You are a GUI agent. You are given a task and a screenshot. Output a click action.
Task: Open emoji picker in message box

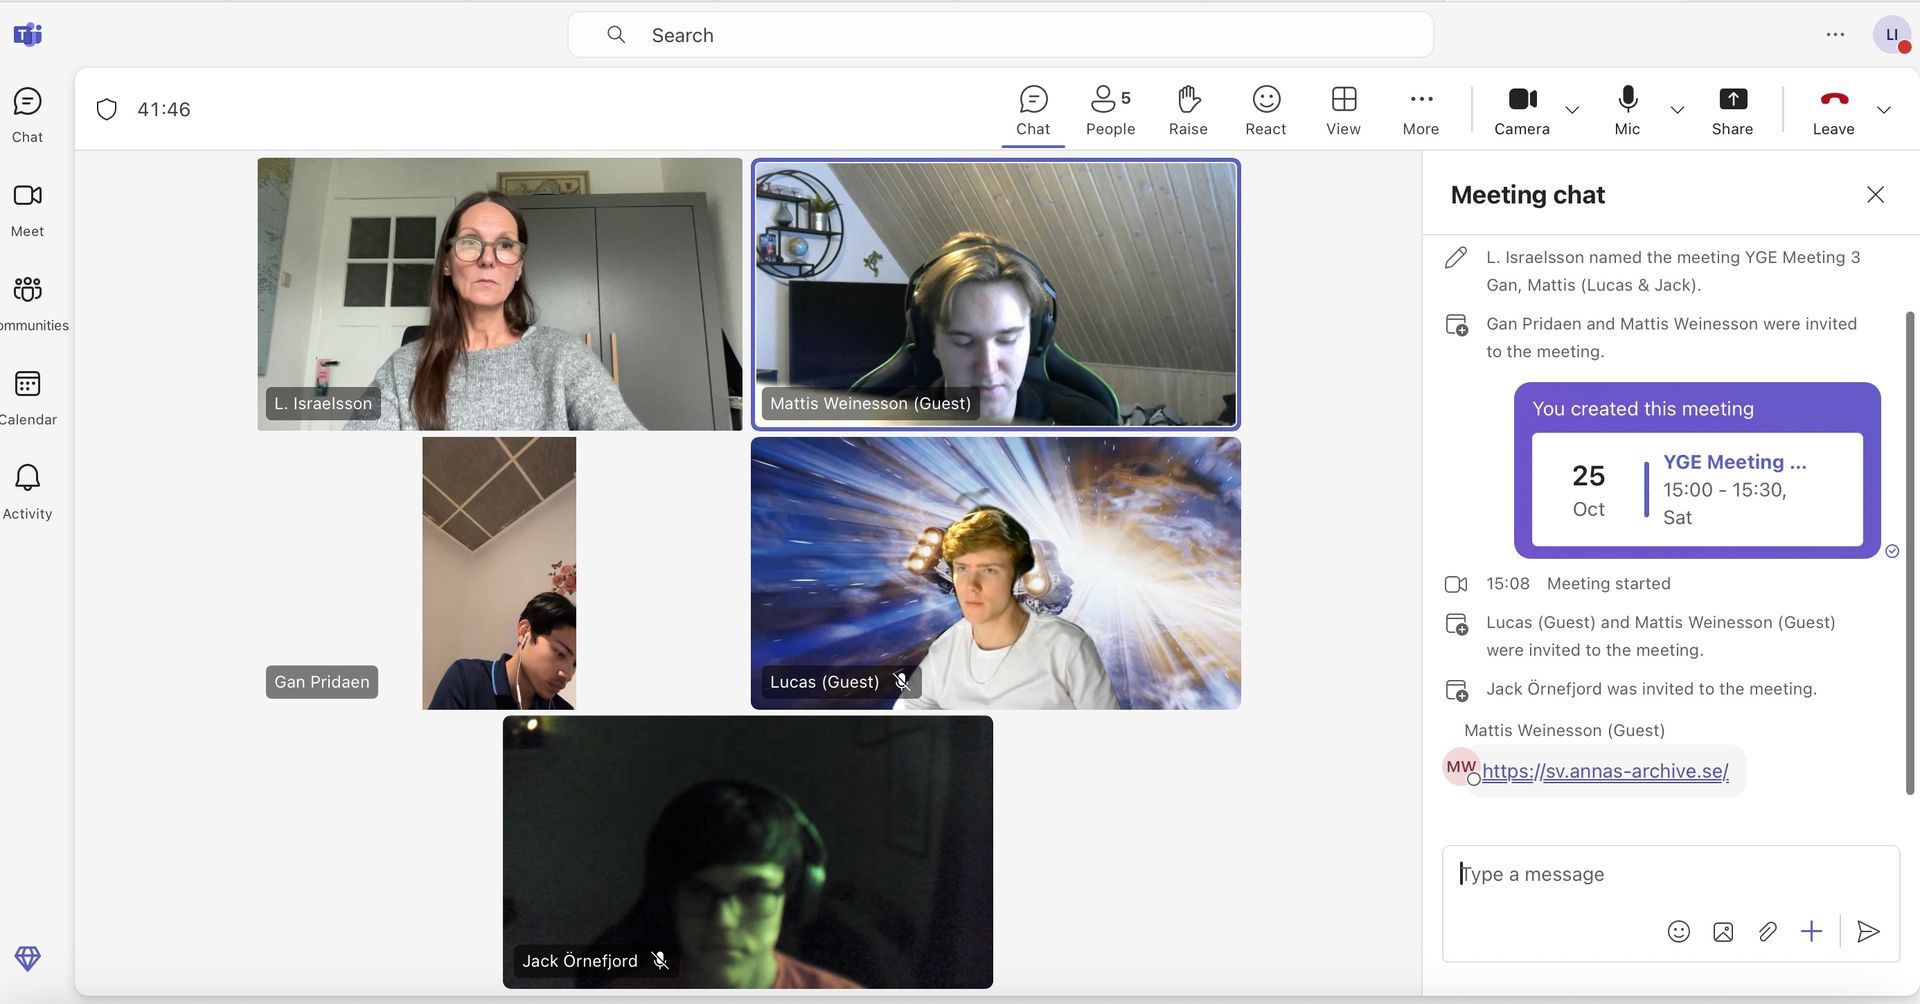[x=1678, y=932]
